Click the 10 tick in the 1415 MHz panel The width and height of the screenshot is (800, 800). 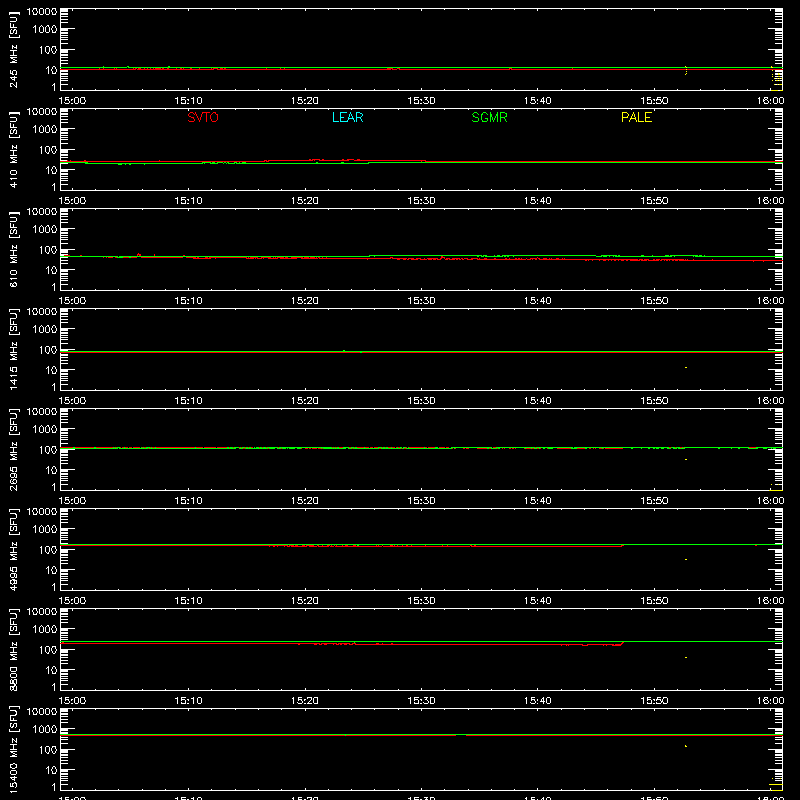click(x=51, y=370)
